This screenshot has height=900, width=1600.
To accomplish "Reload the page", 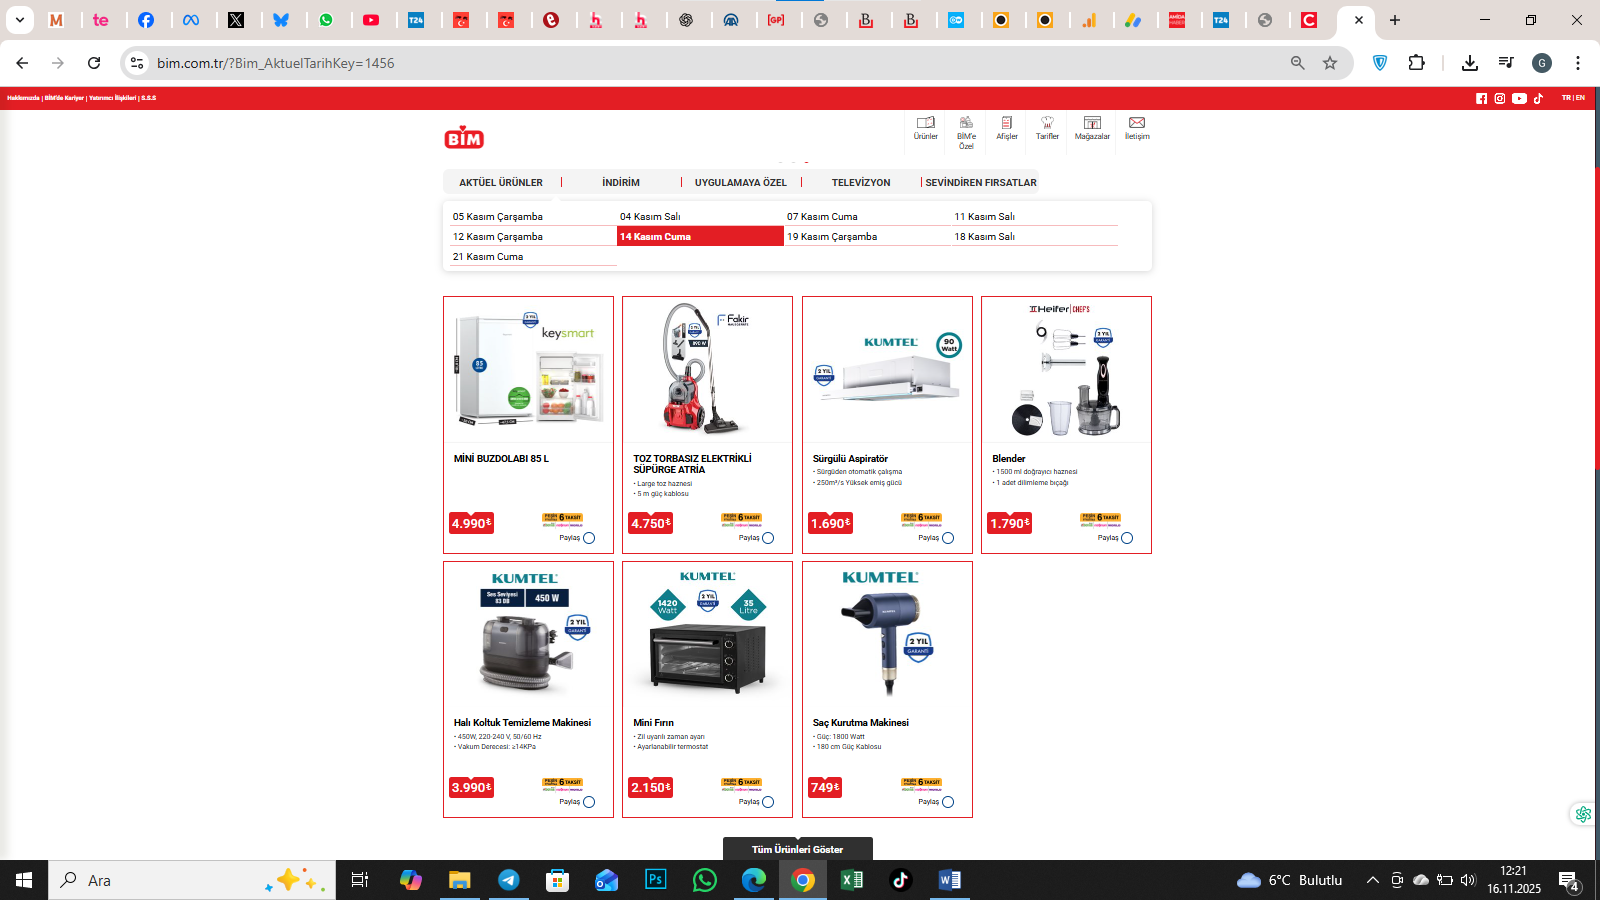I will (x=94, y=63).
